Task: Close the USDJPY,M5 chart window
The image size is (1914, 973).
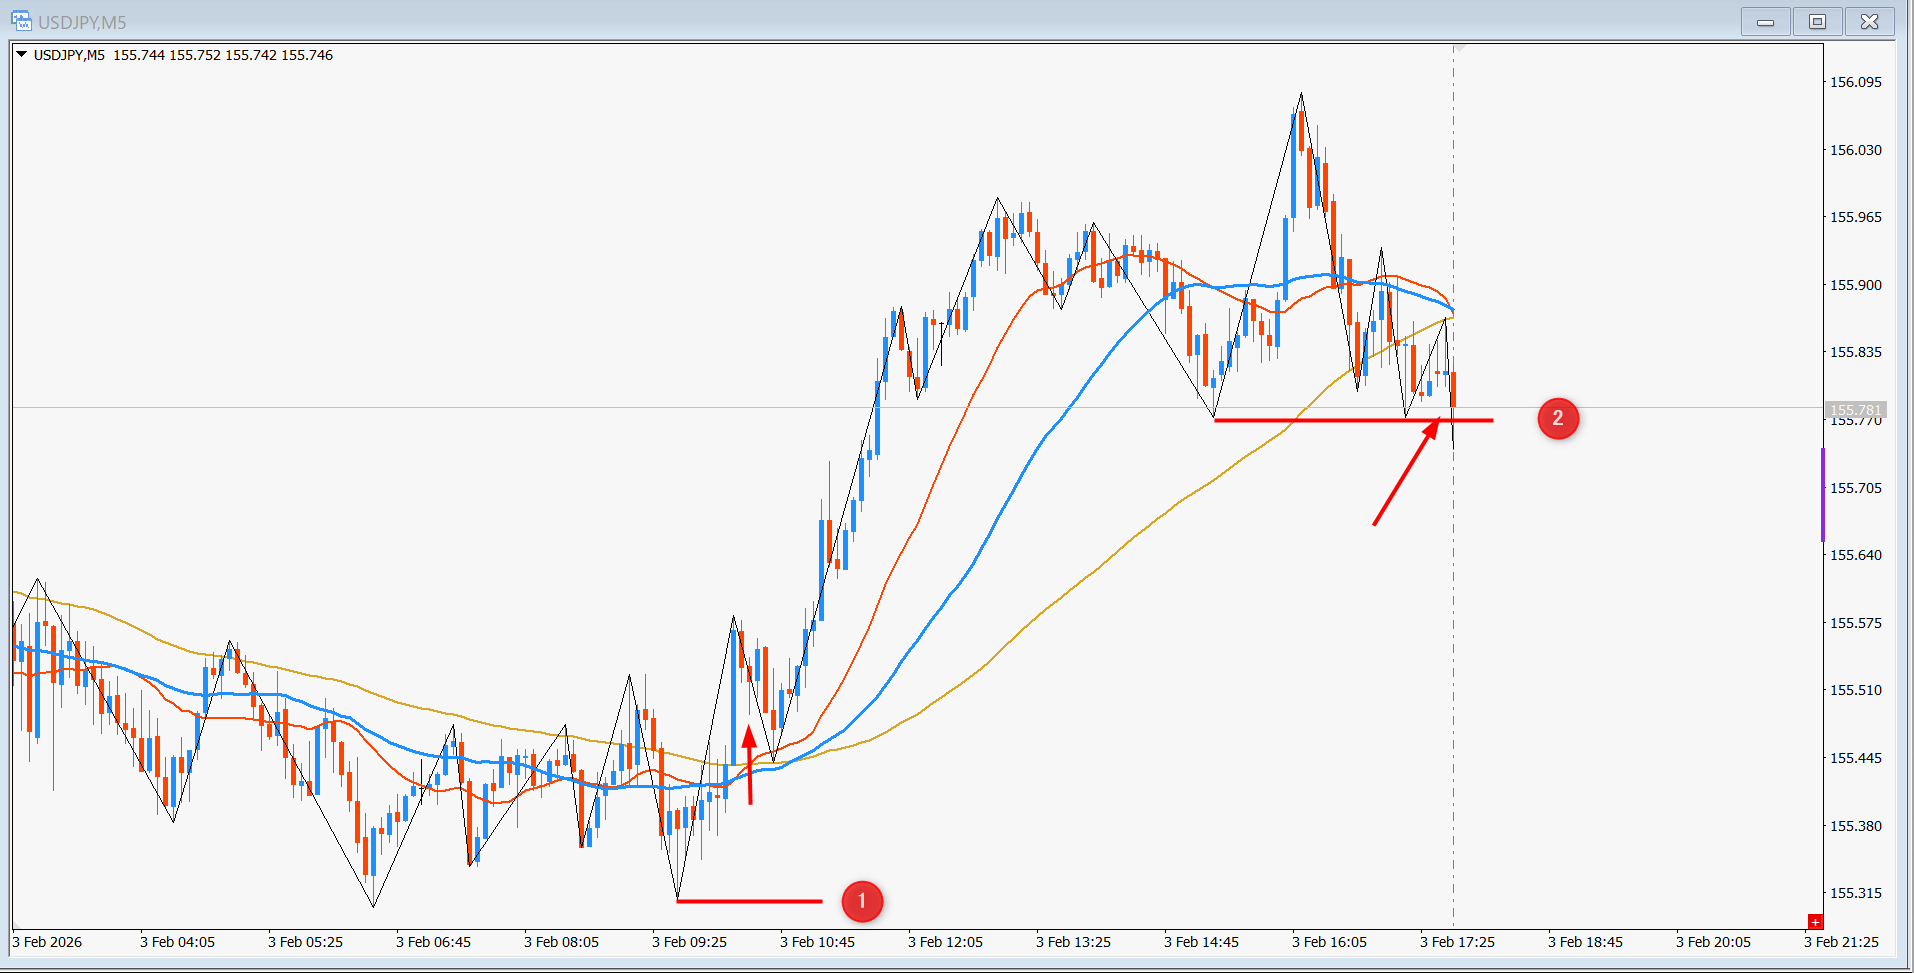Action: (1869, 21)
